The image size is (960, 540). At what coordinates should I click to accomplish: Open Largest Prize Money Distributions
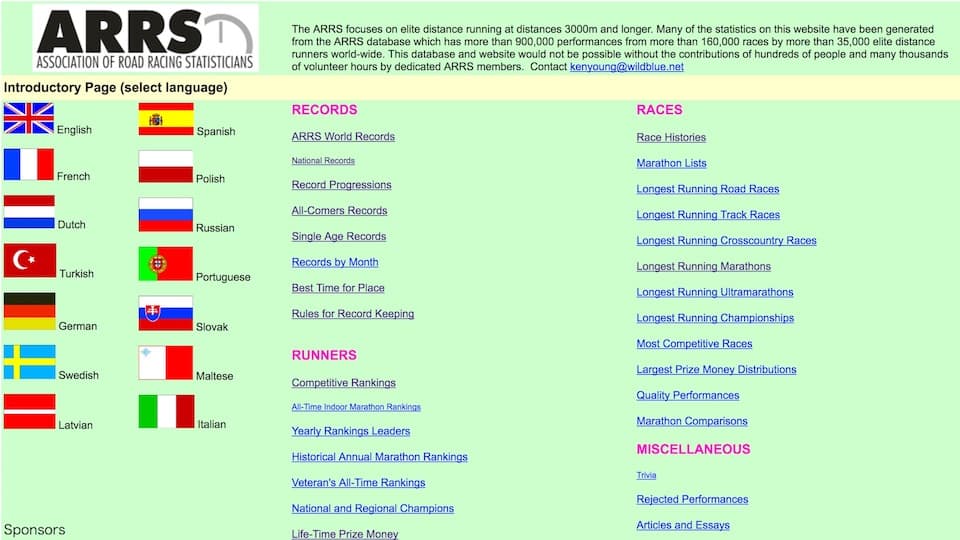pos(716,369)
